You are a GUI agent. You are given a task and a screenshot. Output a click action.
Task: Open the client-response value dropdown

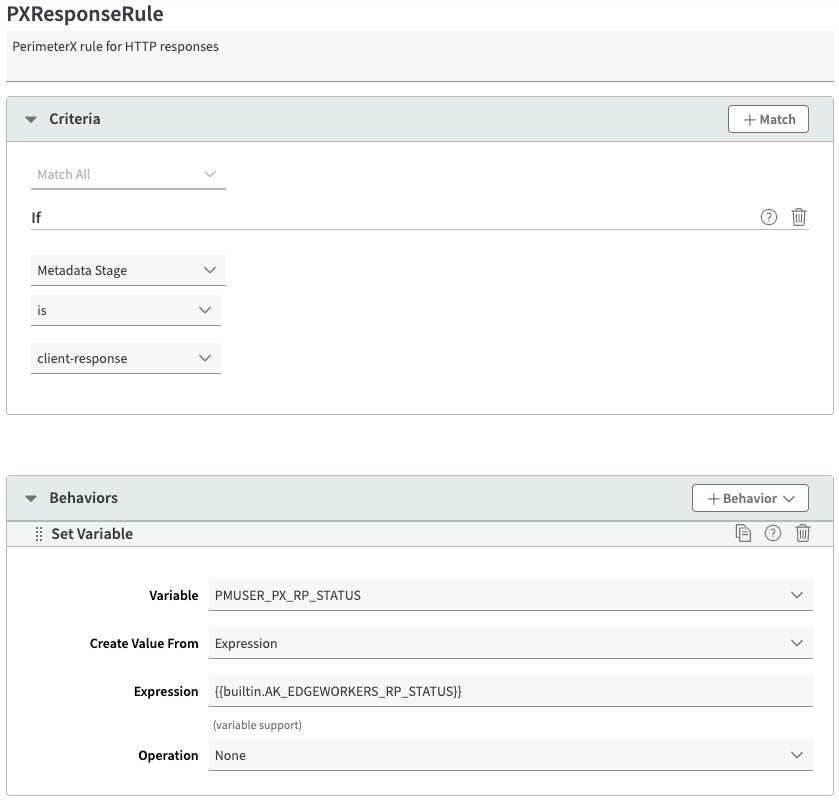[126, 358]
